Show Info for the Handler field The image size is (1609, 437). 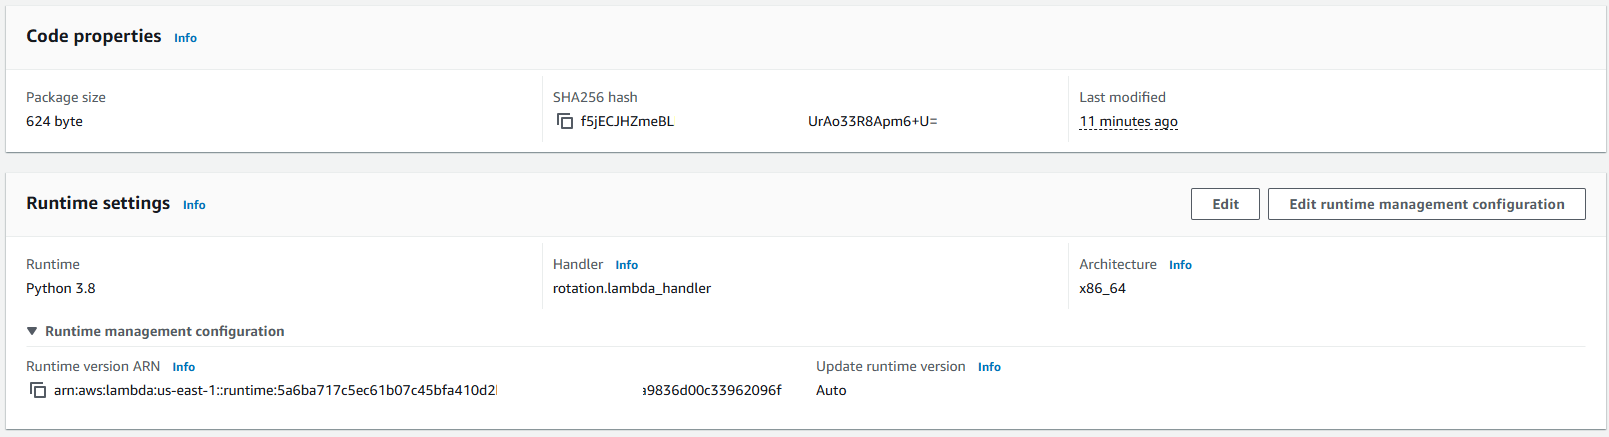click(x=627, y=265)
